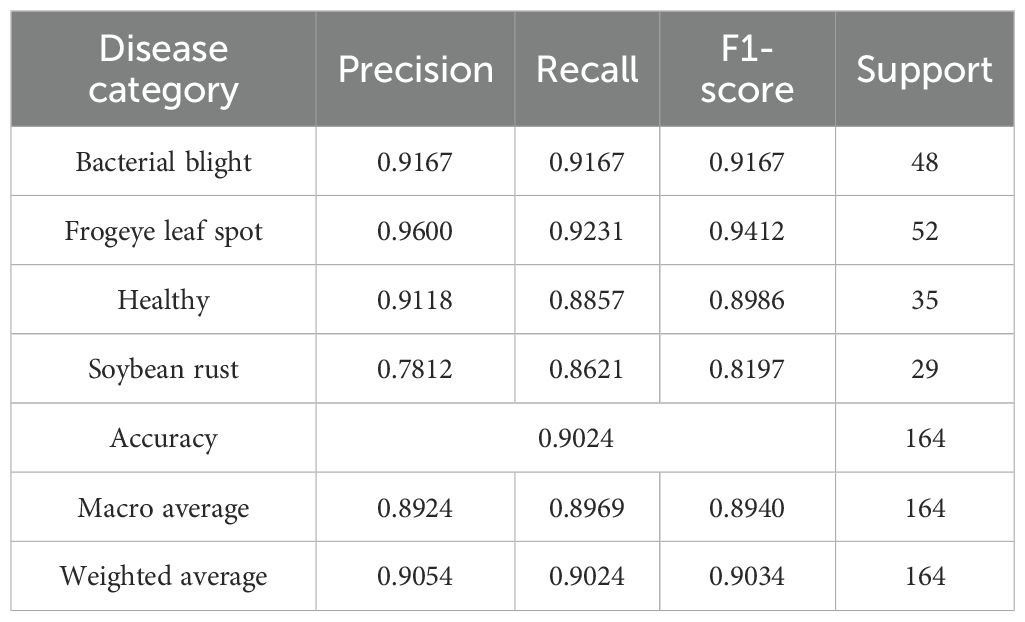Image resolution: width=1025 pixels, height=622 pixels.
Task: Select the Frogeye leaf spot row label
Action: pos(163,231)
